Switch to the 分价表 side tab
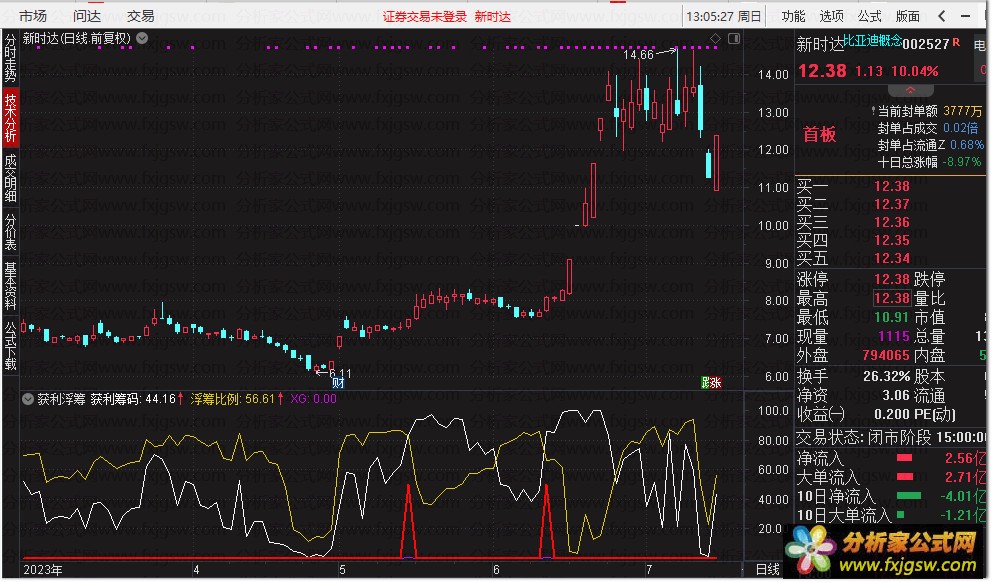This screenshot has height=582, width=993. [10, 232]
